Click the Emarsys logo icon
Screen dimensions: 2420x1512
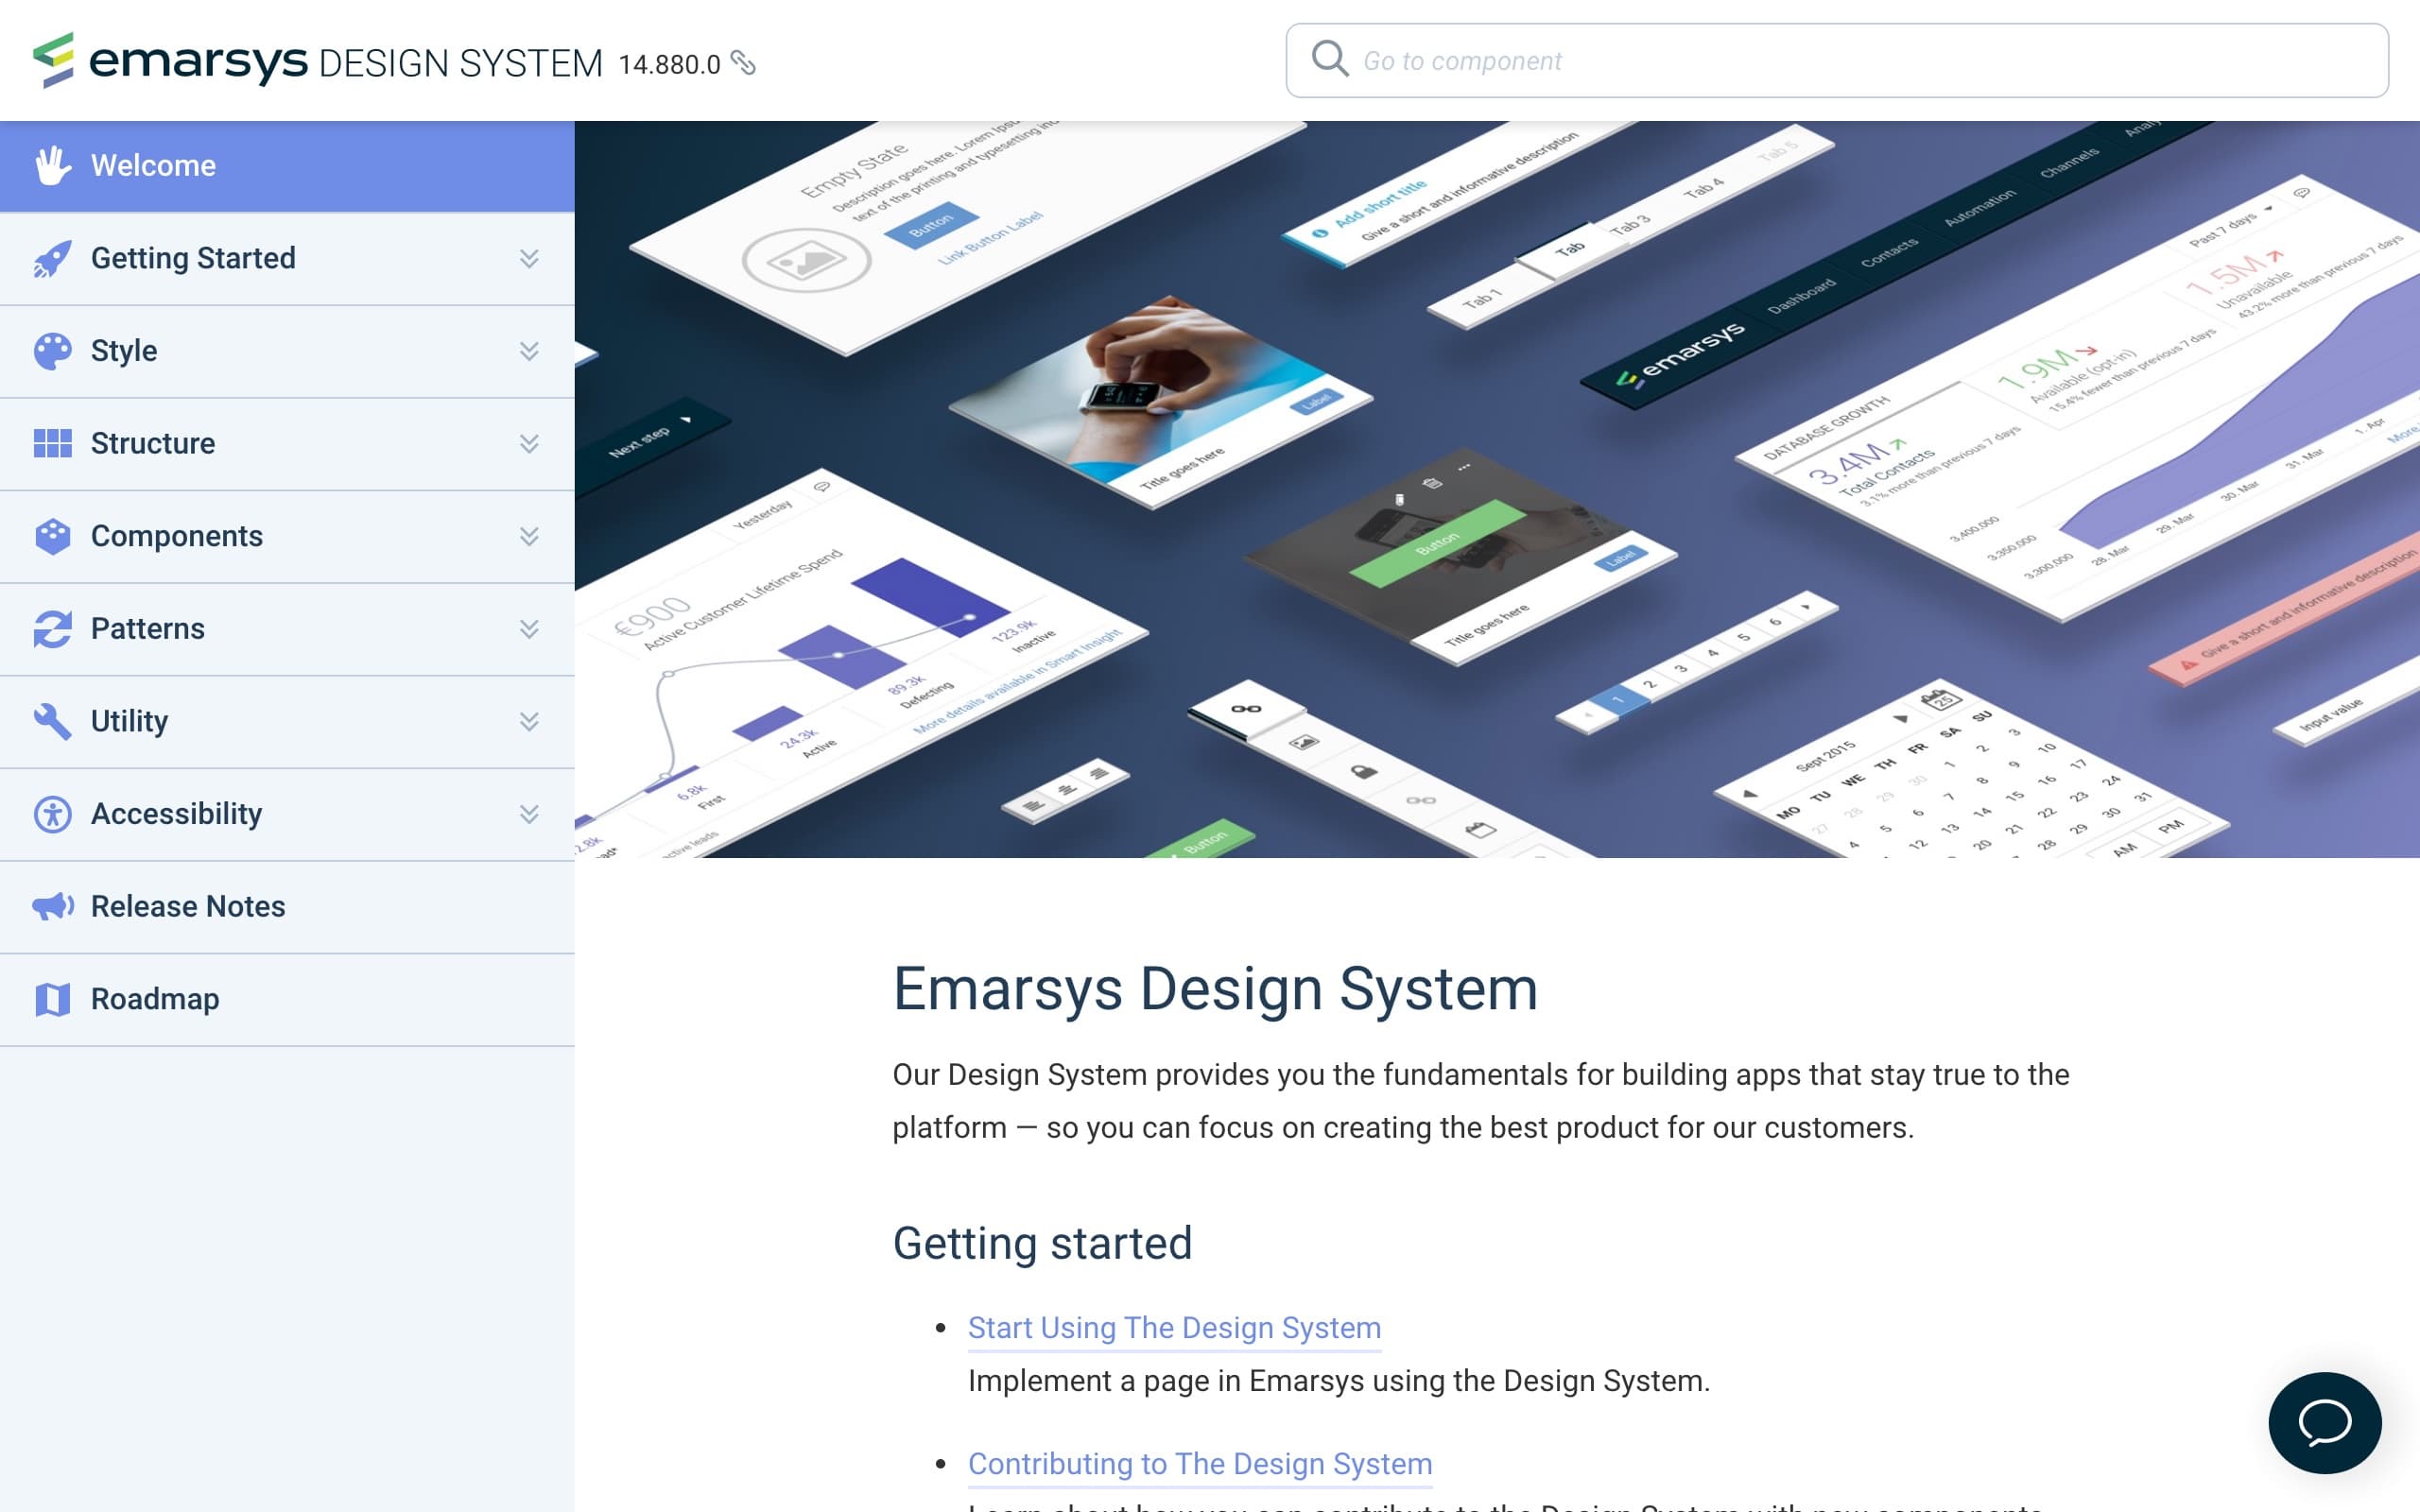coord(54,60)
